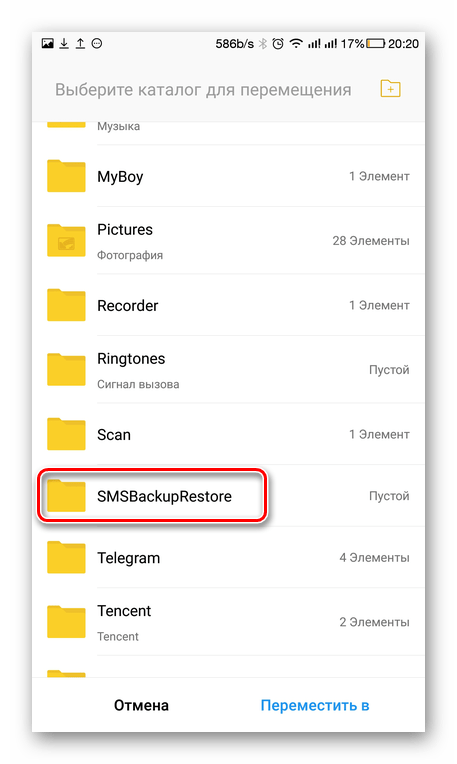This screenshot has width=457, height=764.
Task: Open the Telegram folder icon
Action: 66,557
